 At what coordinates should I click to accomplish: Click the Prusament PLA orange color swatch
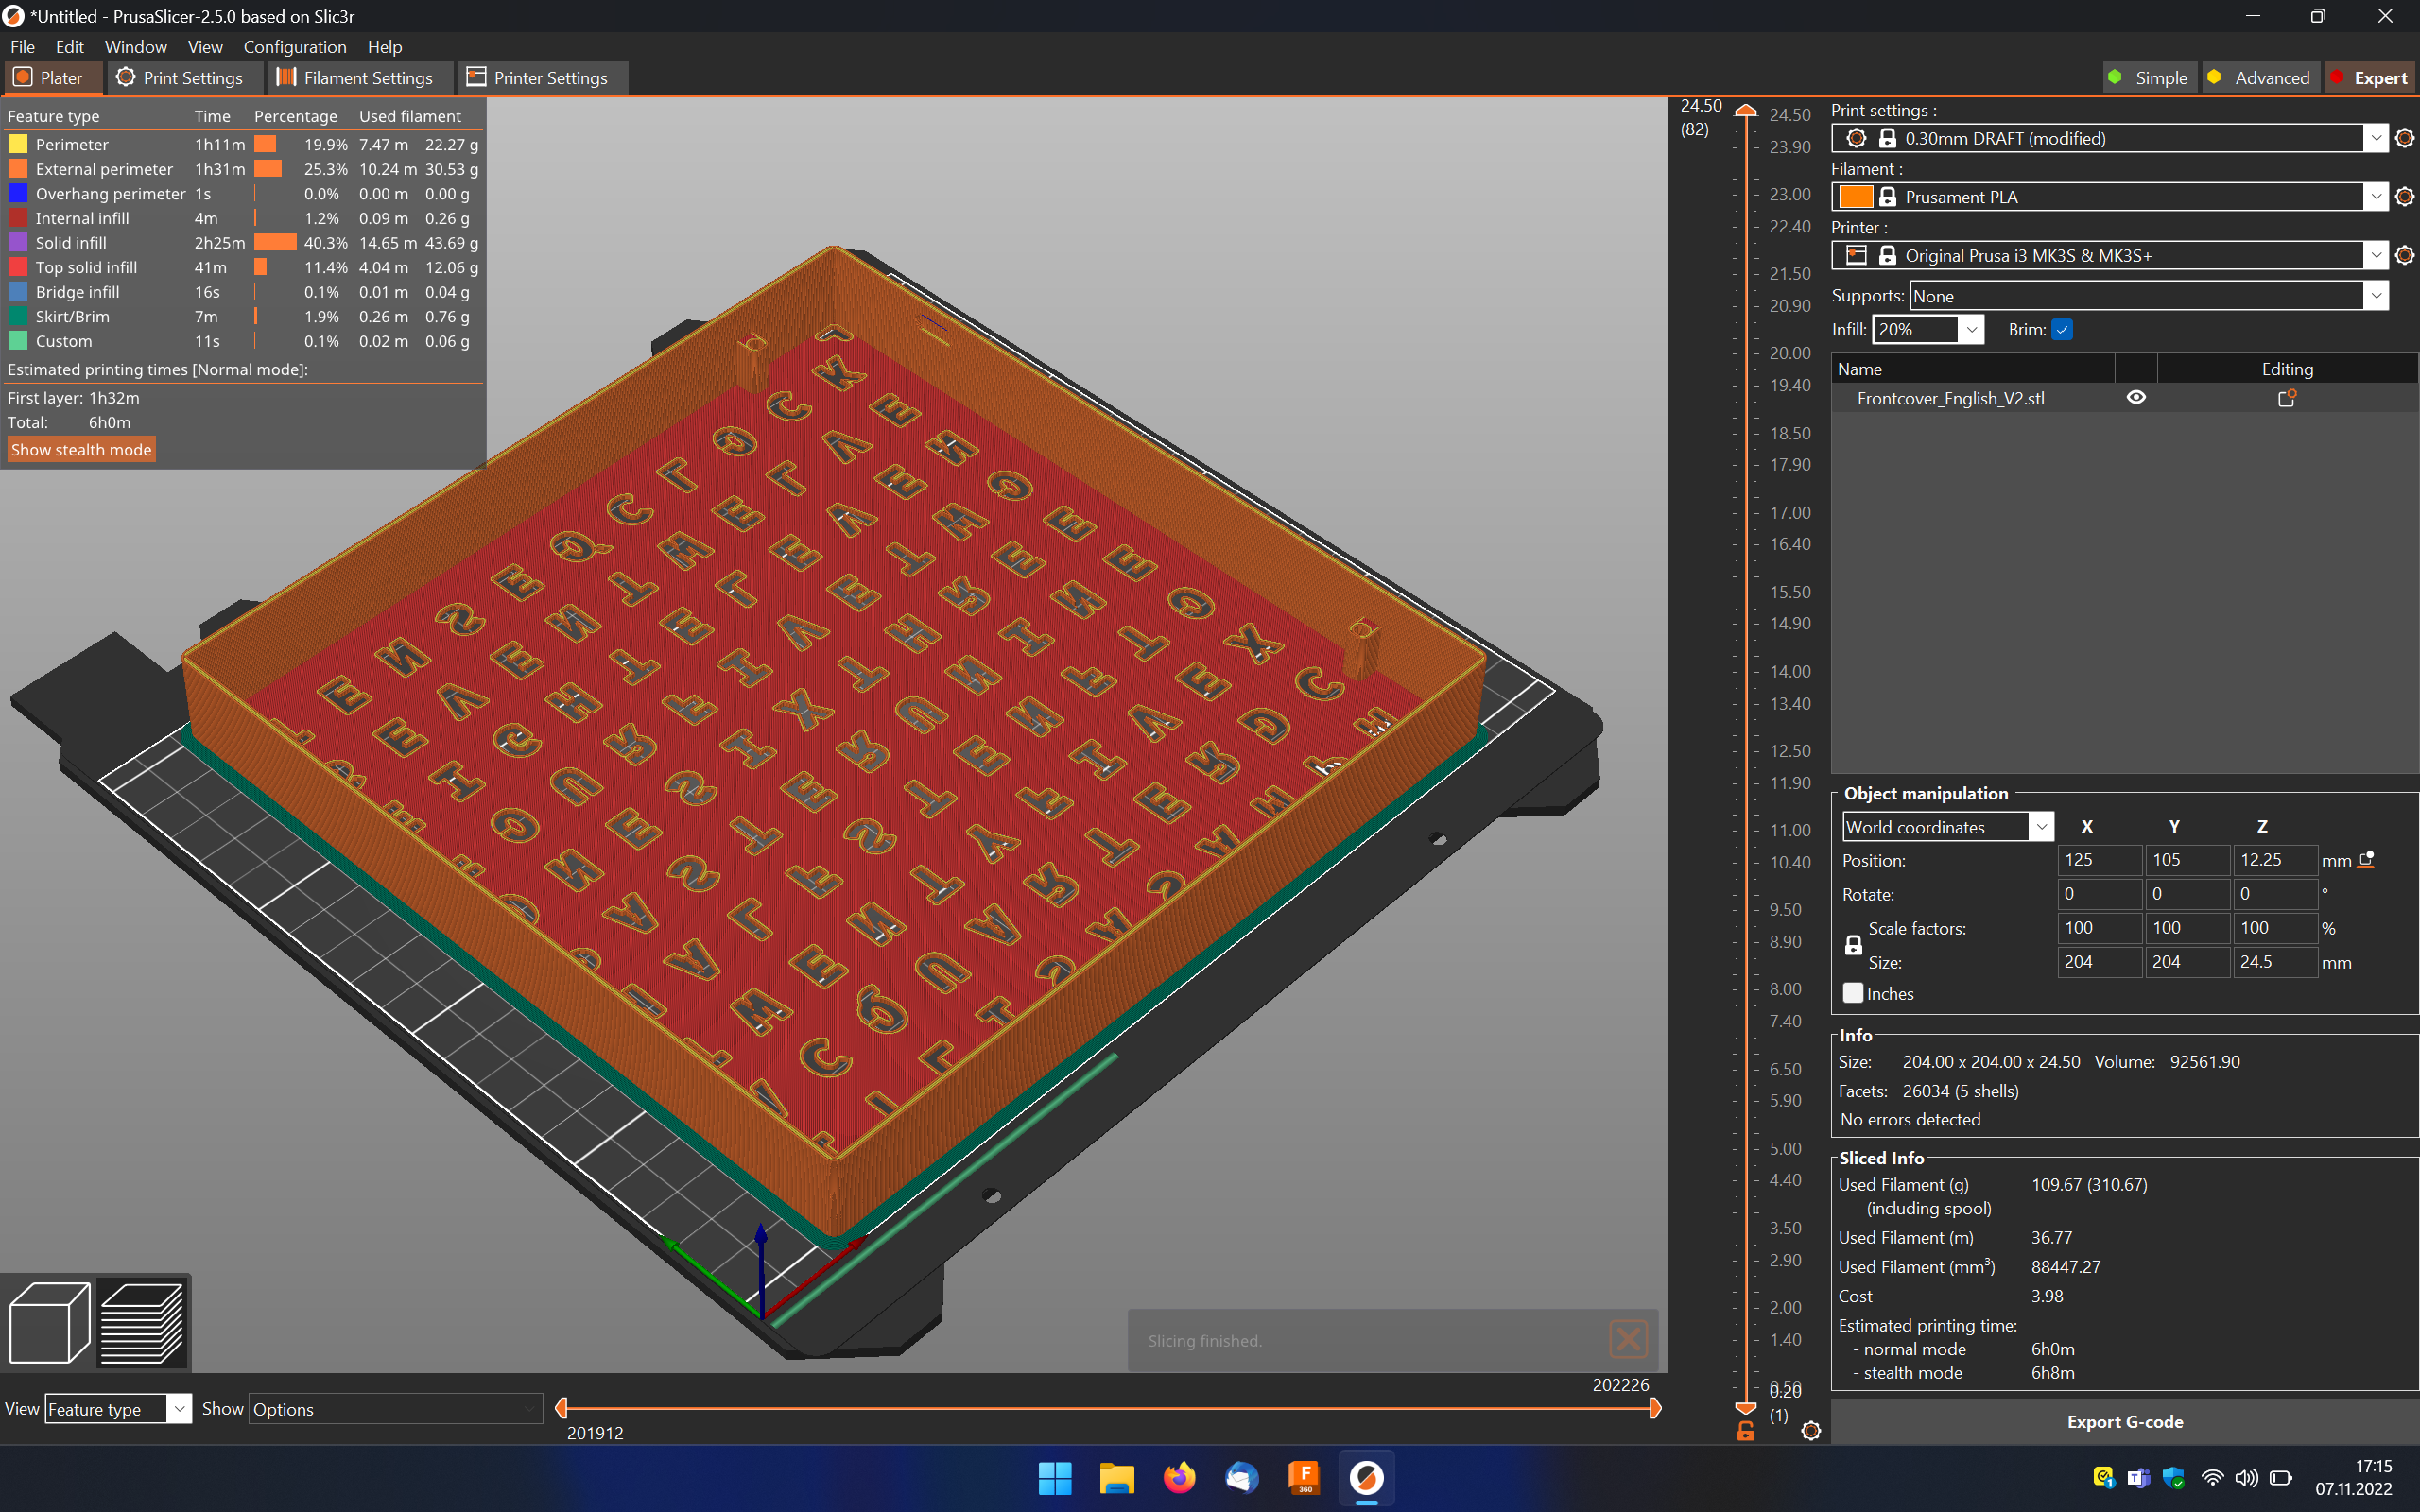1855,197
